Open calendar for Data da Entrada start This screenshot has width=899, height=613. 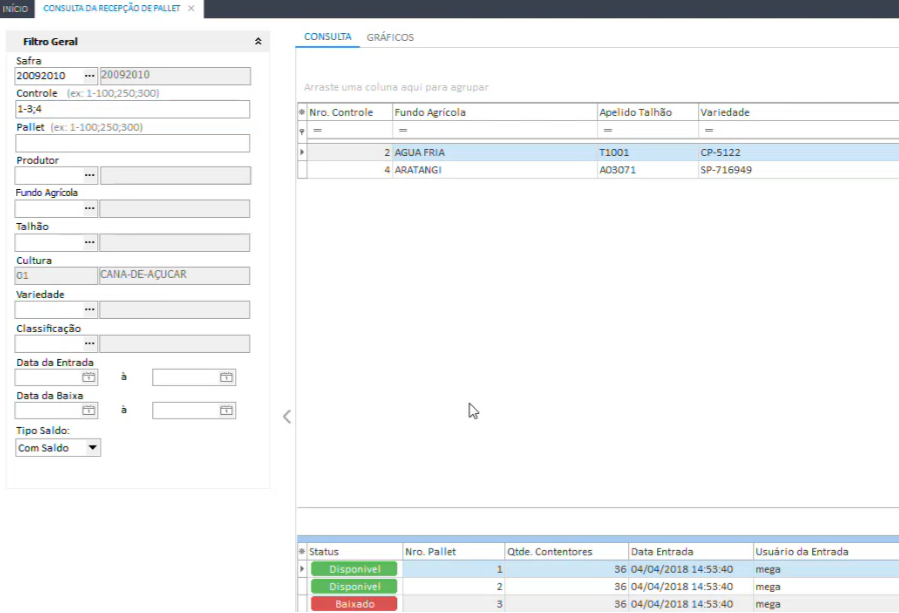[x=89, y=378]
